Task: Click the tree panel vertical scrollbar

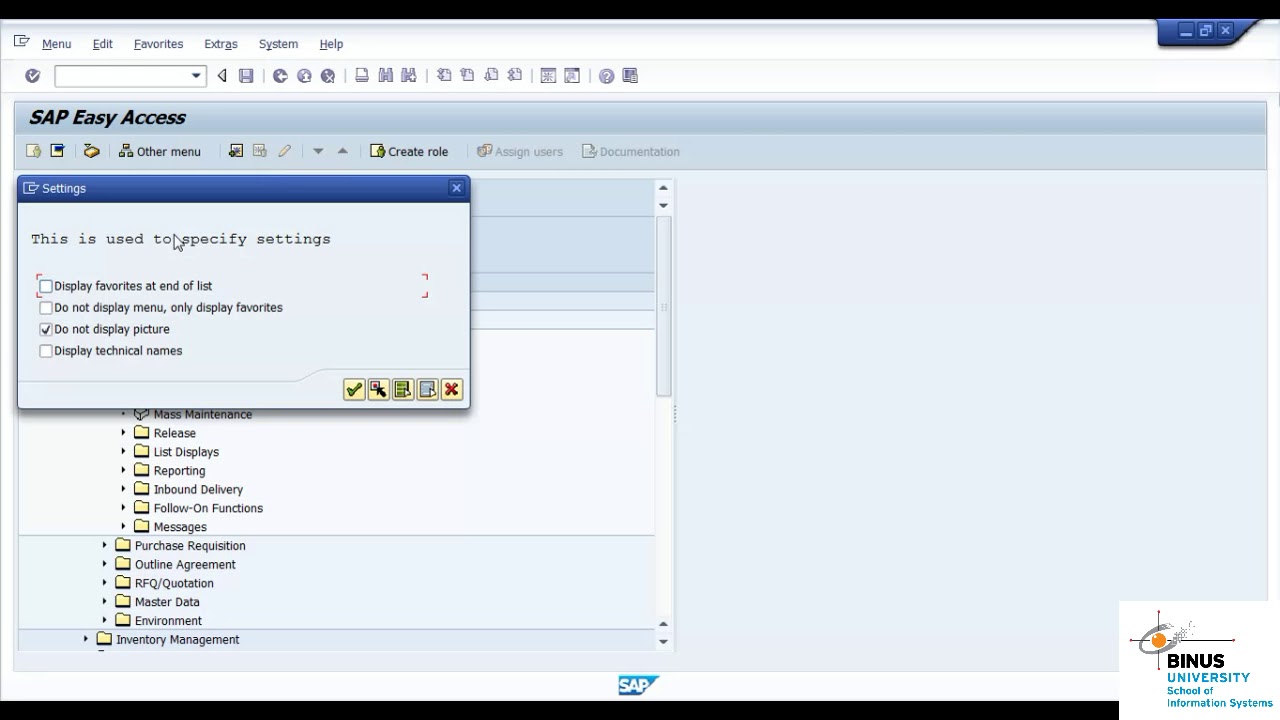Action: (x=664, y=305)
